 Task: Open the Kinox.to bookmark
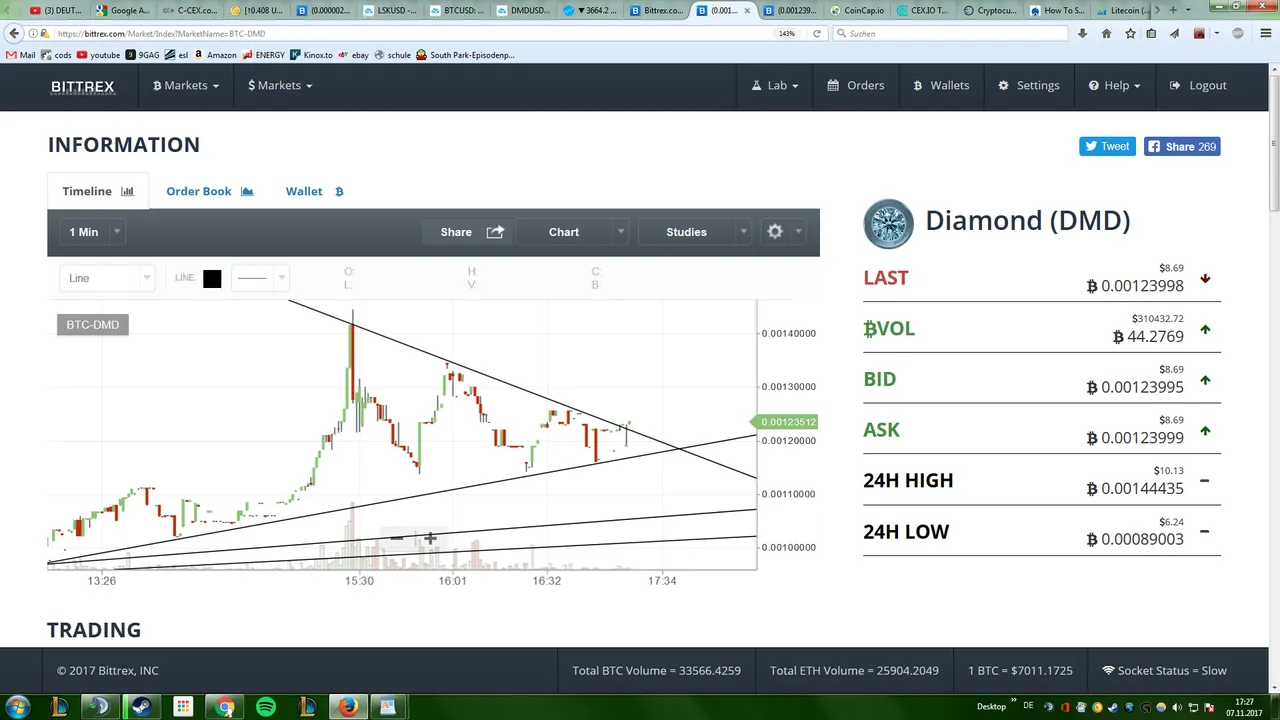pos(310,55)
